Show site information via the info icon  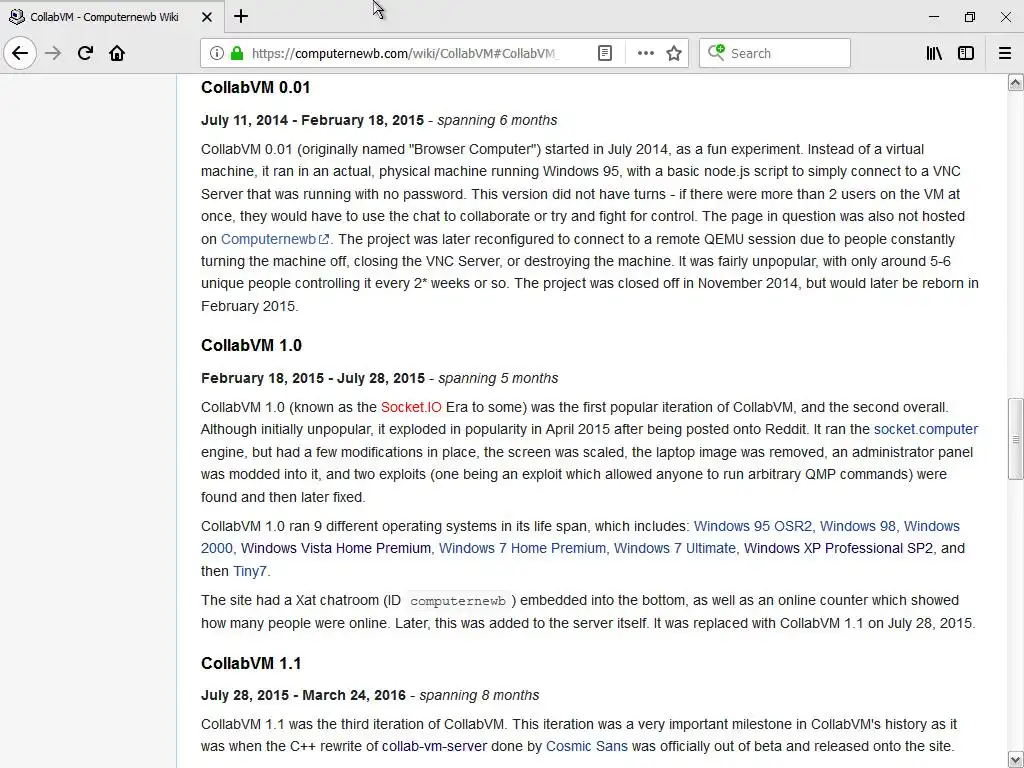pyautogui.click(x=216, y=53)
